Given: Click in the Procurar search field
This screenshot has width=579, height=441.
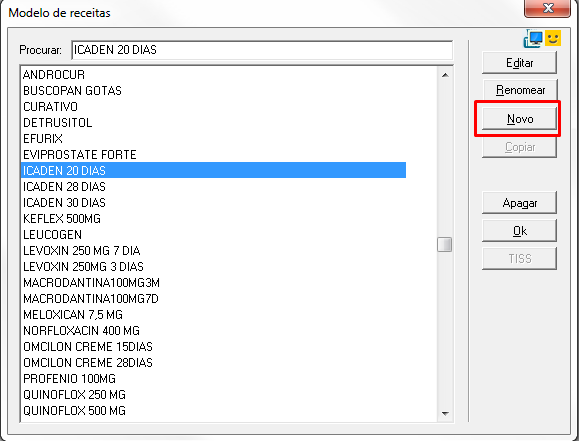Looking at the screenshot, I should [262, 50].
